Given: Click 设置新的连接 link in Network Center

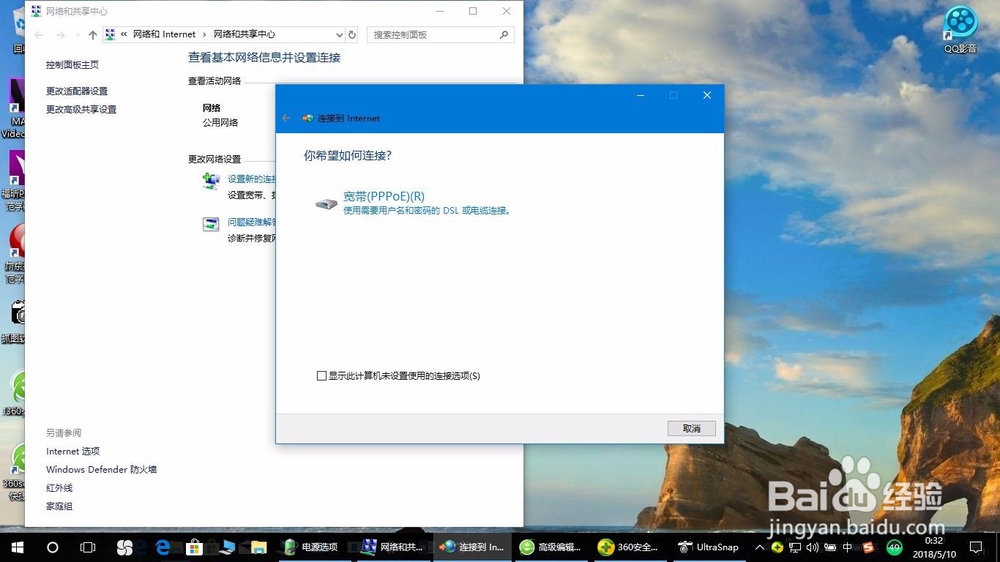Looking at the screenshot, I should coord(251,179).
